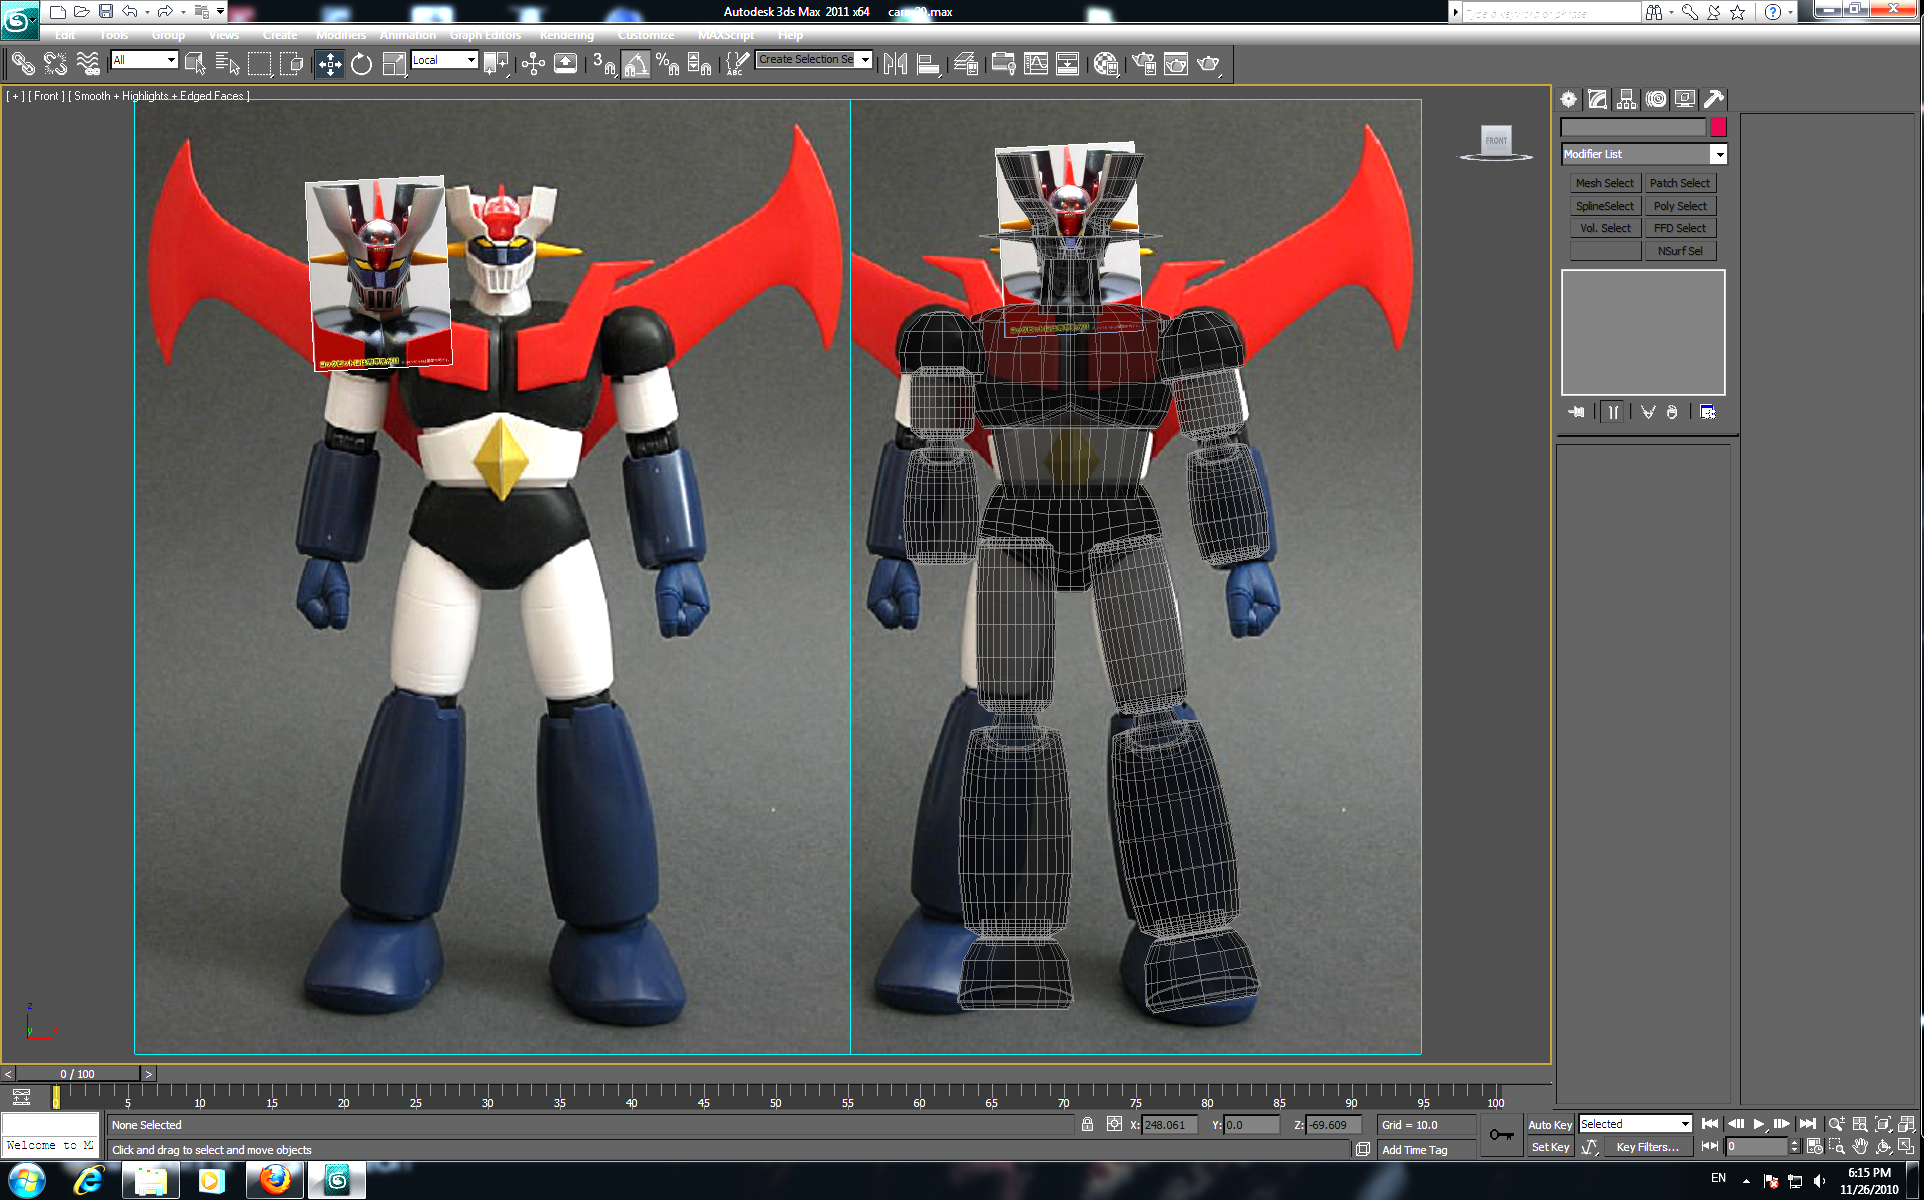Toggle the Auto Key mode
1924x1200 pixels.
1549,1125
